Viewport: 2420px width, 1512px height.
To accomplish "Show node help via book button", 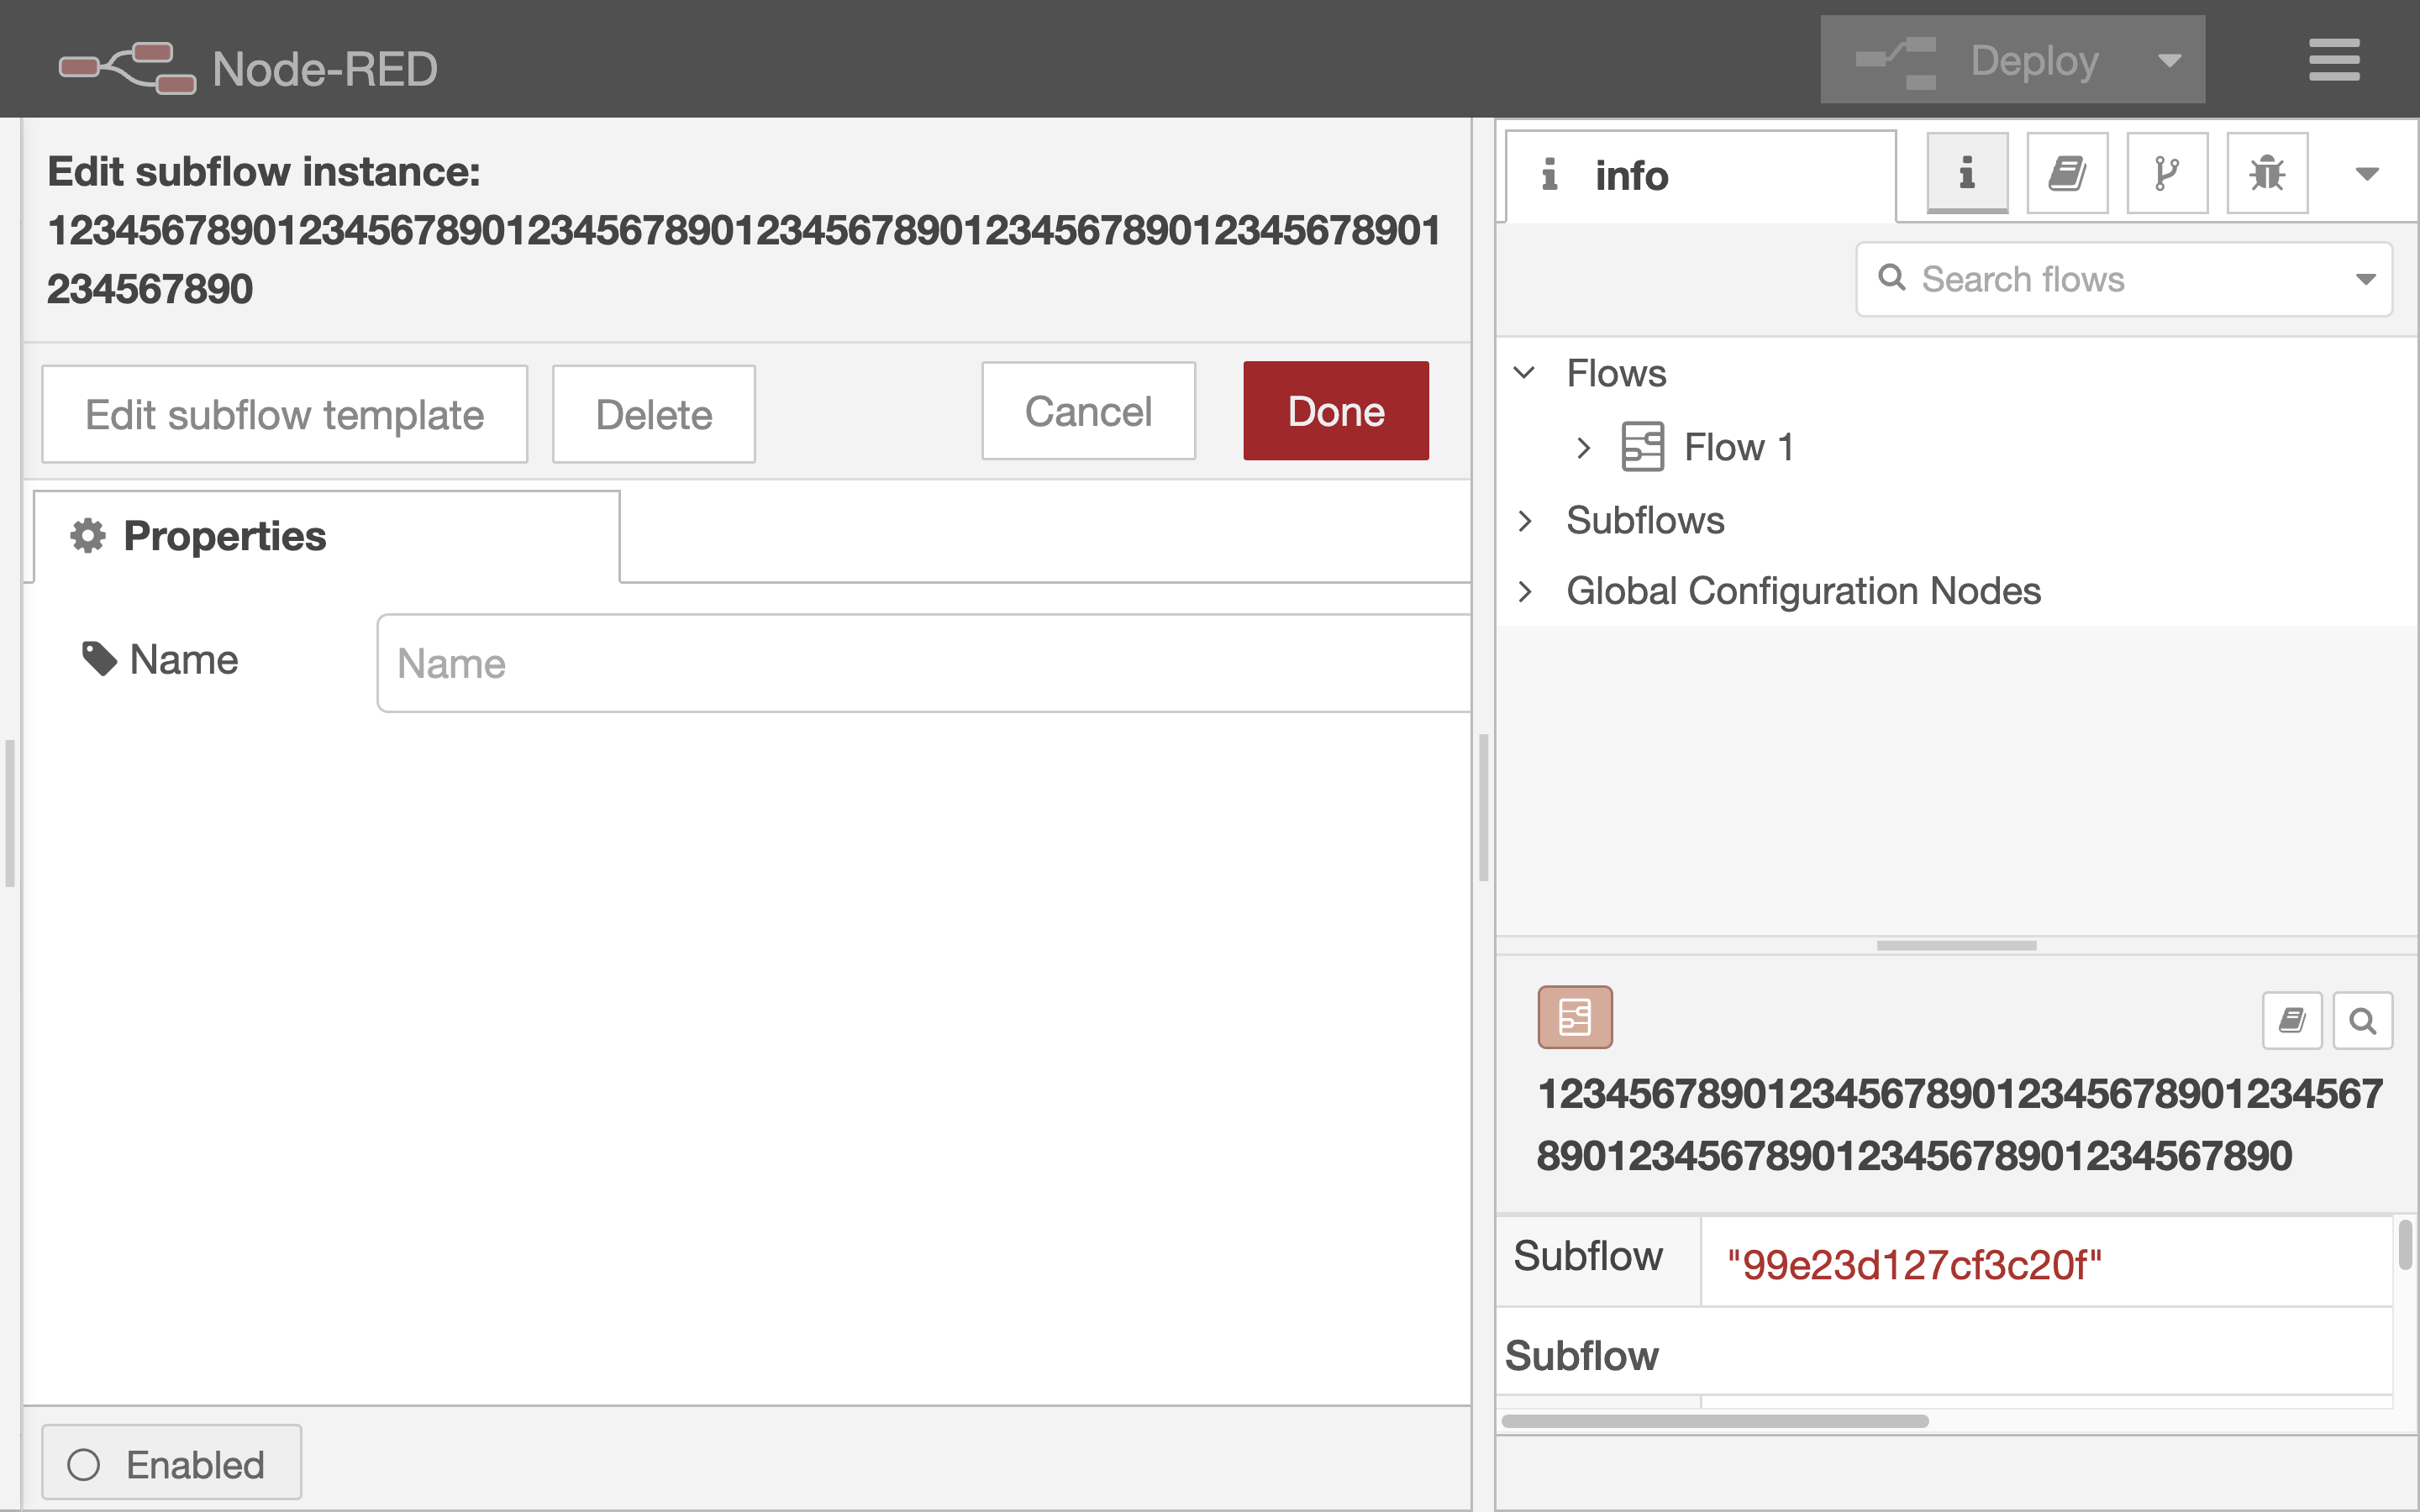I will click(x=2292, y=1020).
